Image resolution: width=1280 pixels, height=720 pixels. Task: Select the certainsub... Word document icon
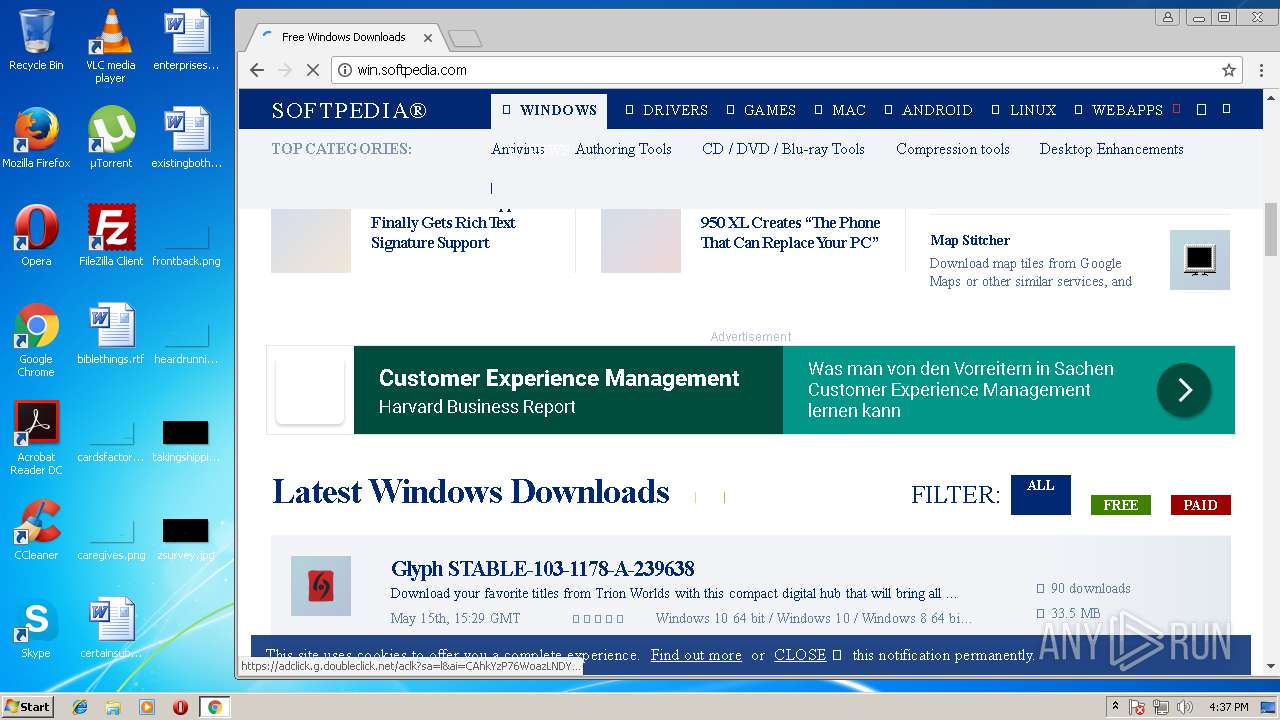point(110,628)
